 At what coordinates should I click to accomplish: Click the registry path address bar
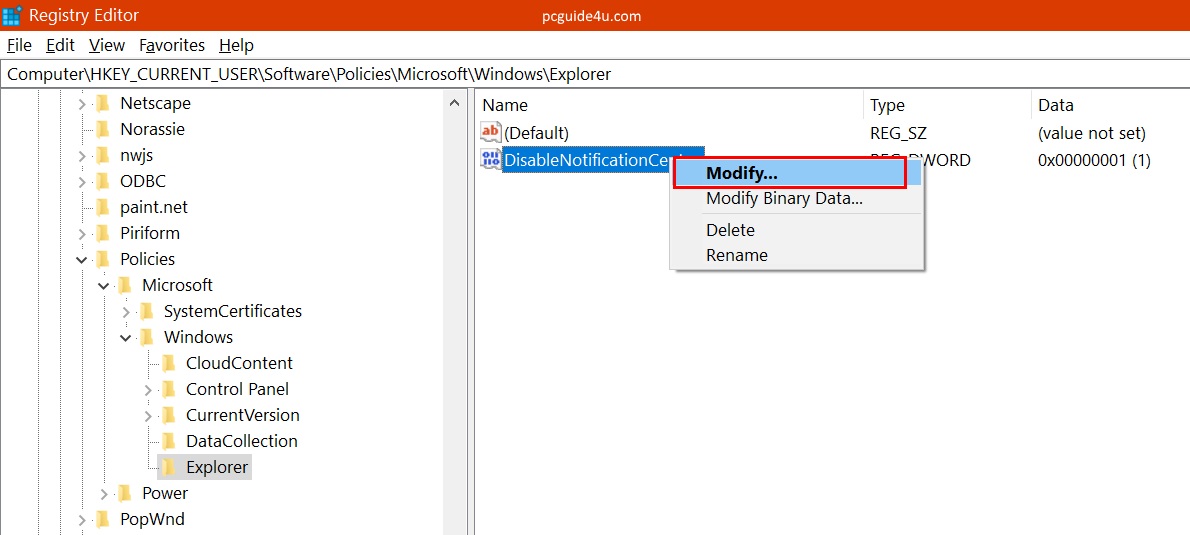pyautogui.click(x=595, y=74)
